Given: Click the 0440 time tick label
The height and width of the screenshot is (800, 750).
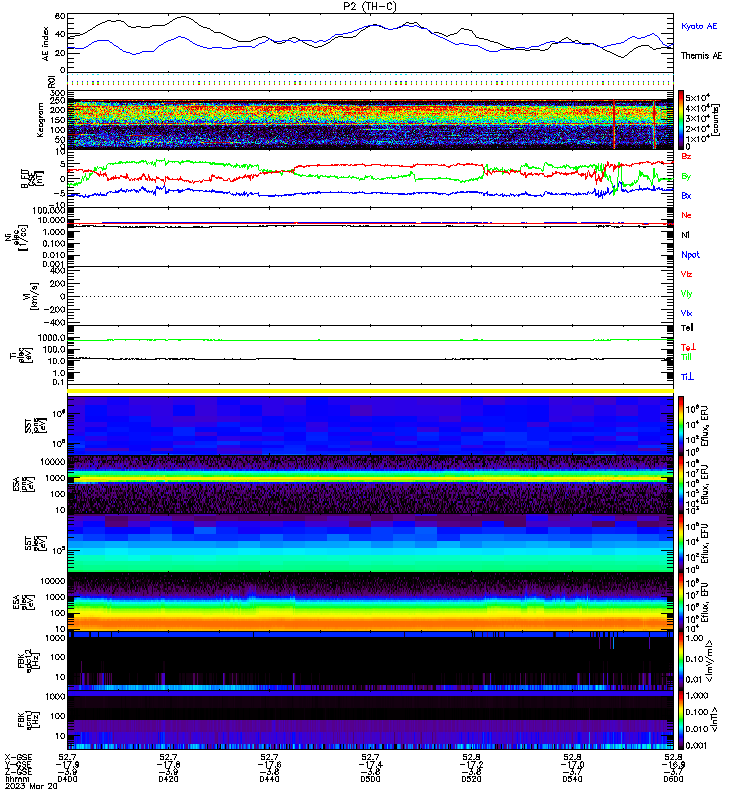Looking at the screenshot, I should 269,779.
